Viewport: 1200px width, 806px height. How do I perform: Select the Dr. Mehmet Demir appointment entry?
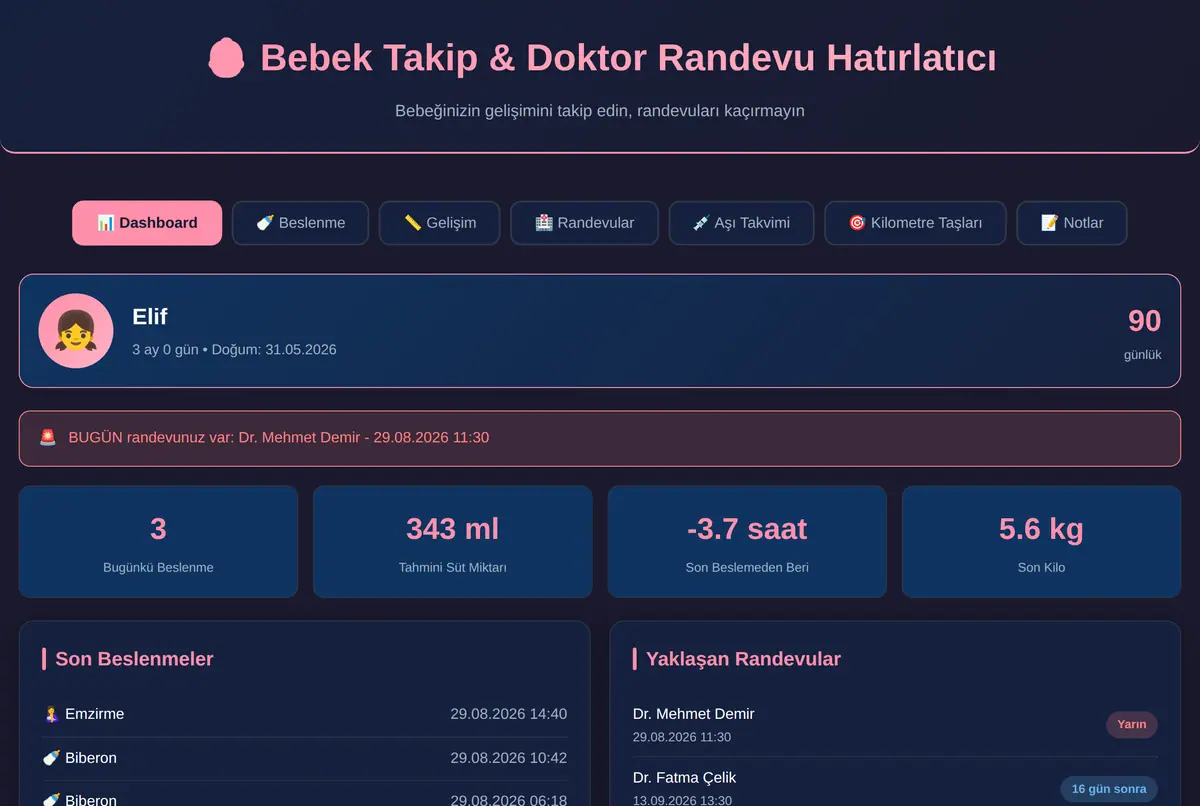[895, 725]
